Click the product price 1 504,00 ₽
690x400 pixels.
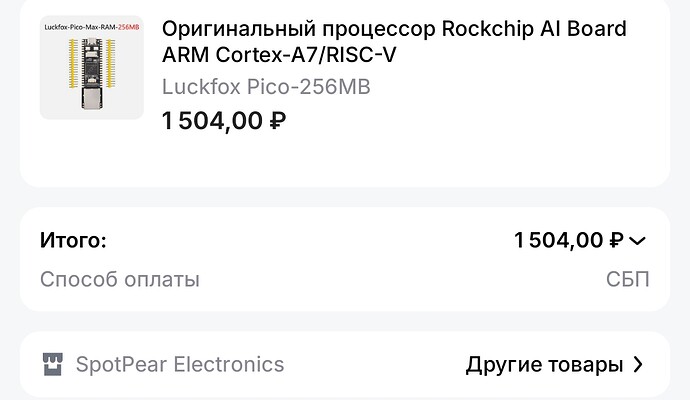[x=224, y=121]
